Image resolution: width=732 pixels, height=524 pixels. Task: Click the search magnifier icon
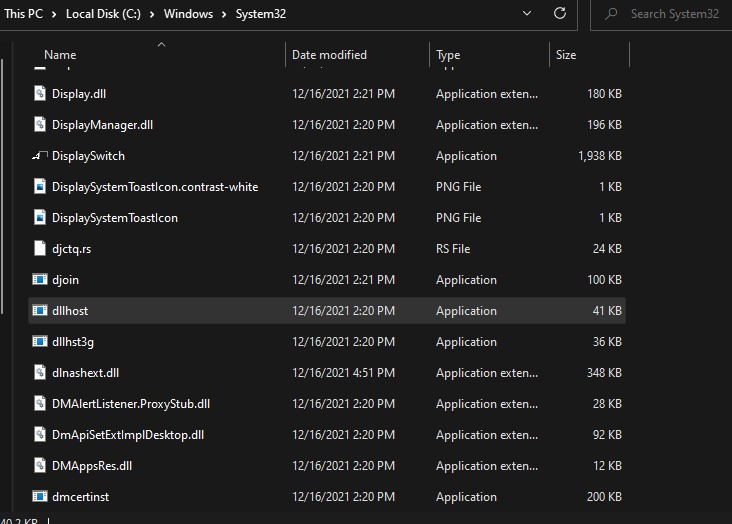(x=610, y=14)
